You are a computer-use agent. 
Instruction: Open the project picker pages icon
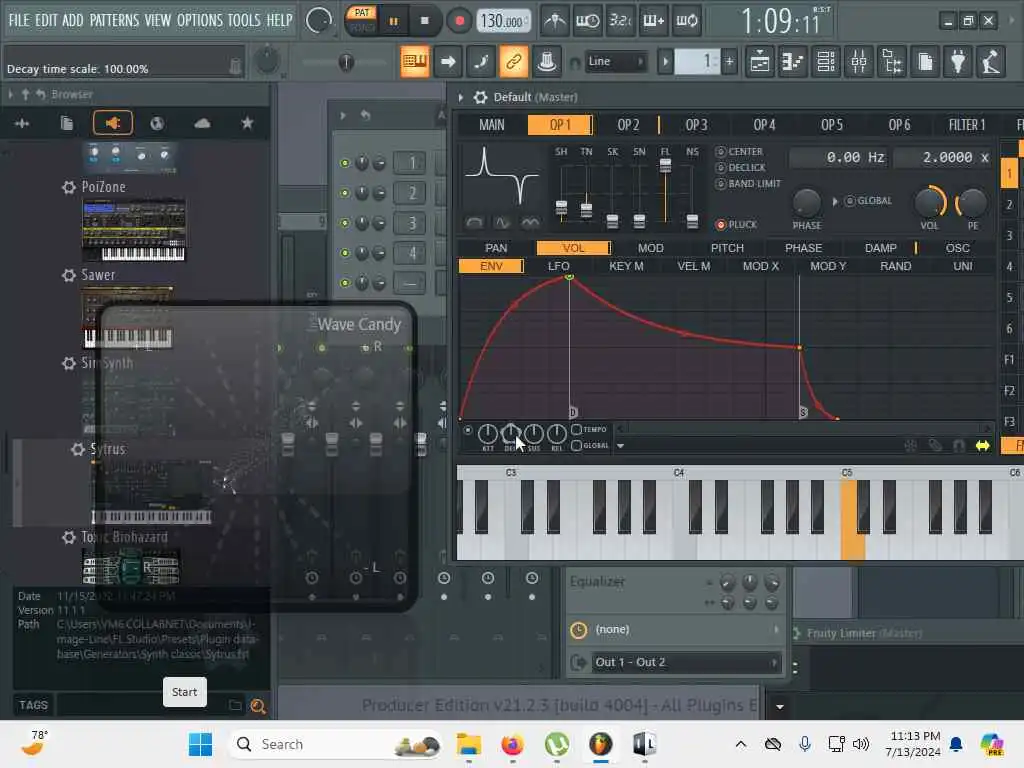pyautogui.click(x=925, y=62)
